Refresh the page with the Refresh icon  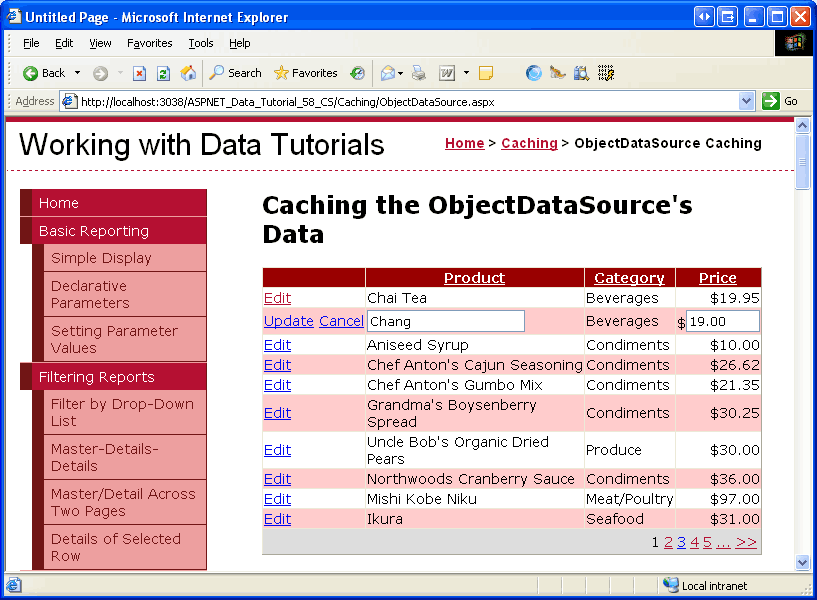coord(163,73)
